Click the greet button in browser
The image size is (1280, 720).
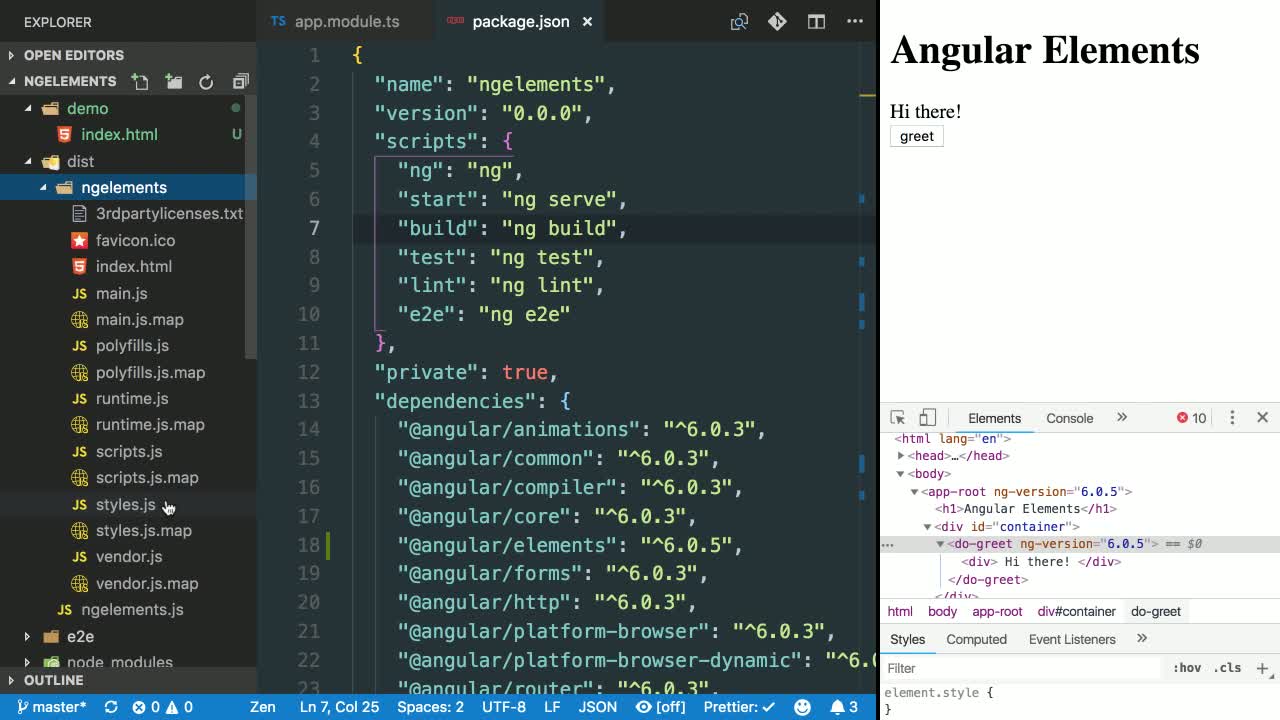[x=917, y=136]
